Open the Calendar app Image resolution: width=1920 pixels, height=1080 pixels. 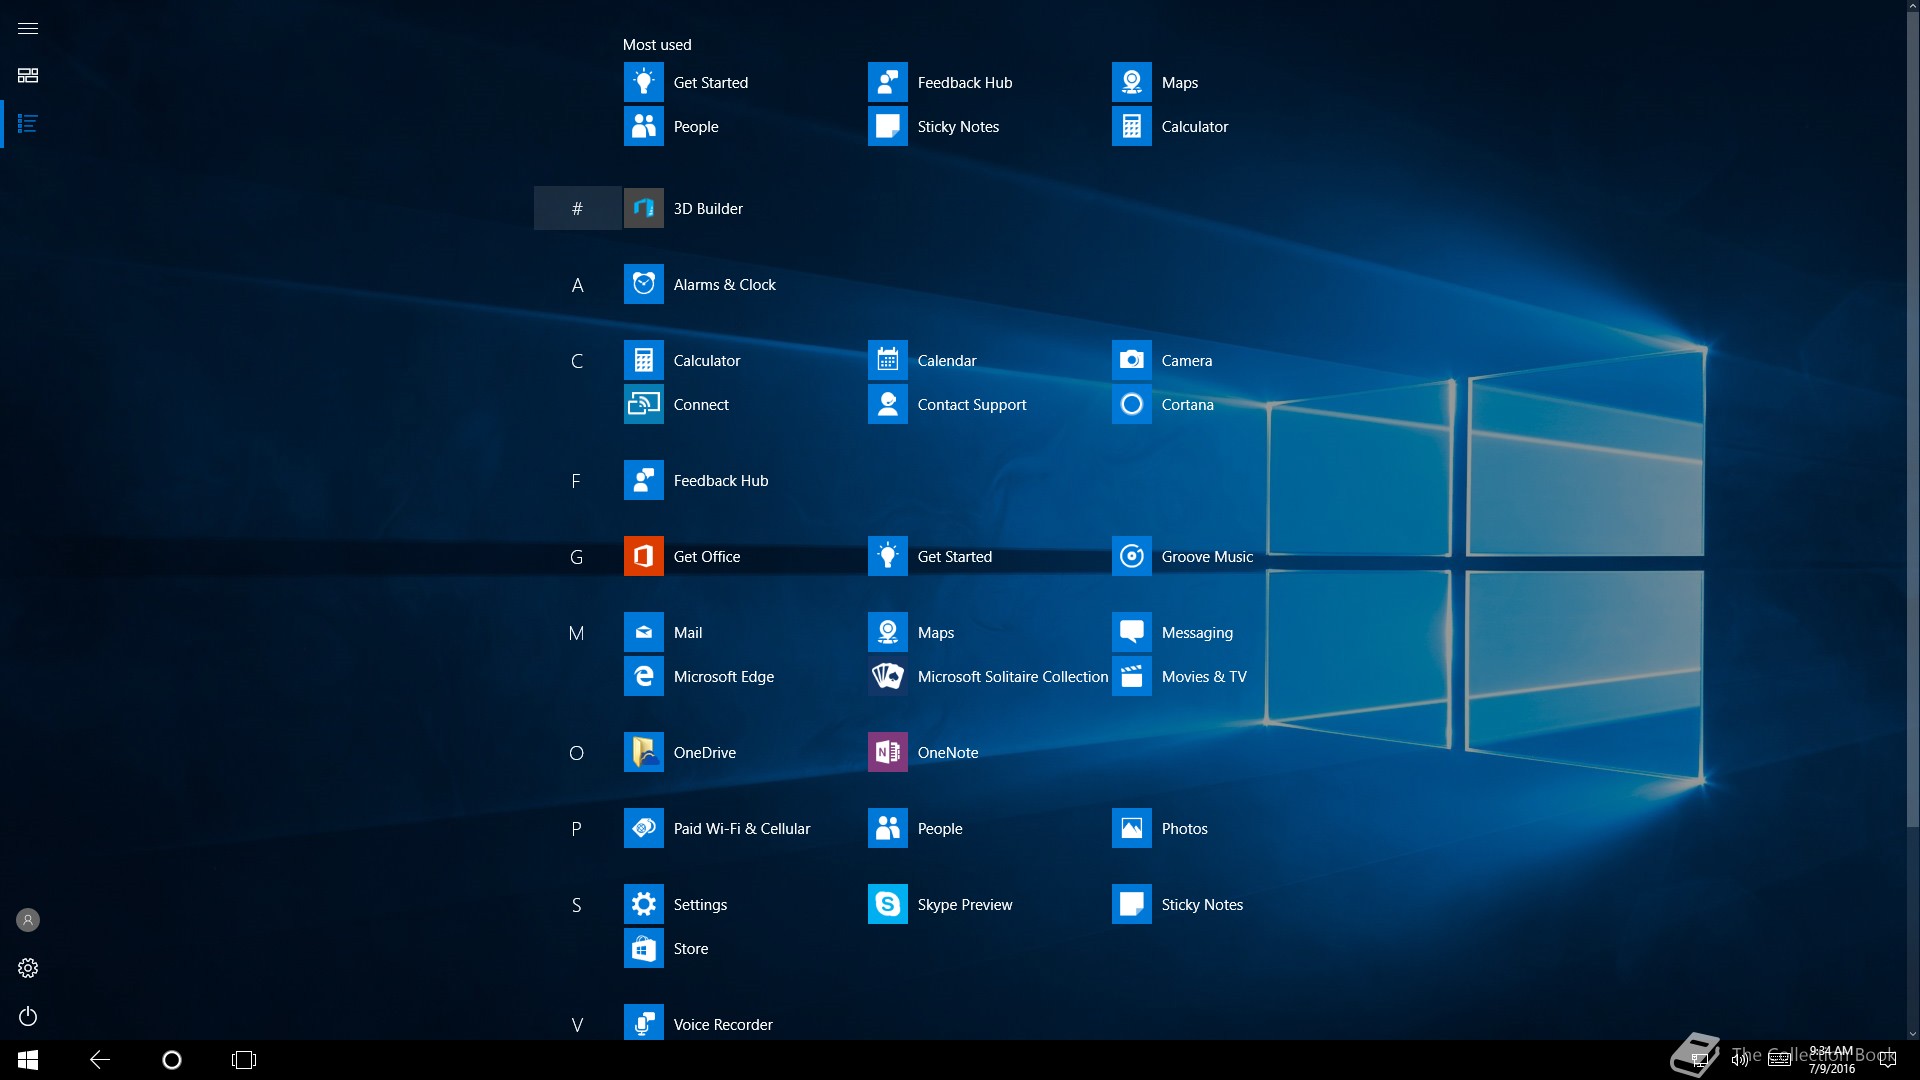pyautogui.click(x=922, y=360)
